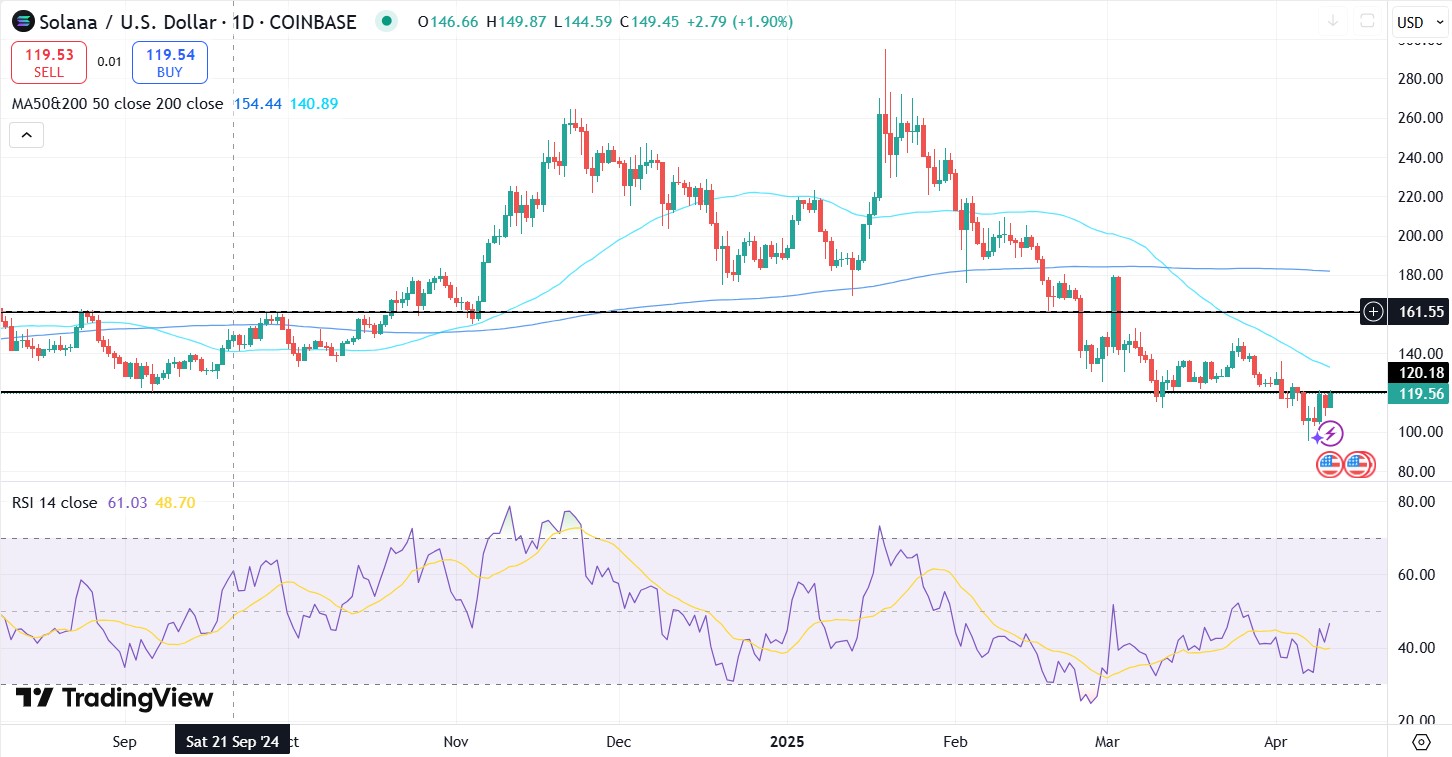Screen dimensions: 1452x757
Task: Click the faded down-arrow icon beside USD
Action: pyautogui.click(x=1333, y=21)
